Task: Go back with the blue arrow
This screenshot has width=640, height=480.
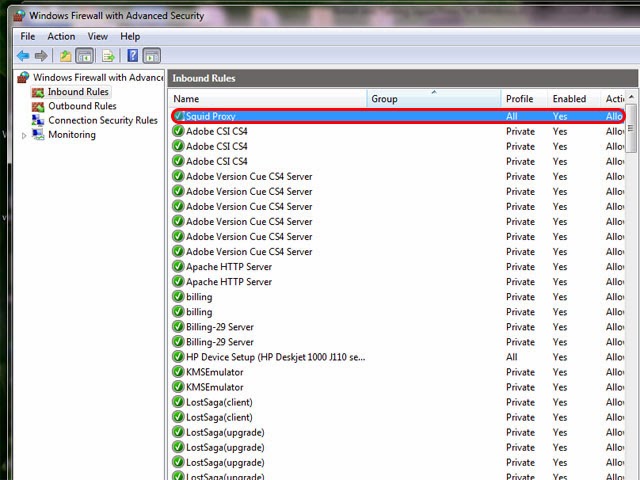Action: [23, 56]
